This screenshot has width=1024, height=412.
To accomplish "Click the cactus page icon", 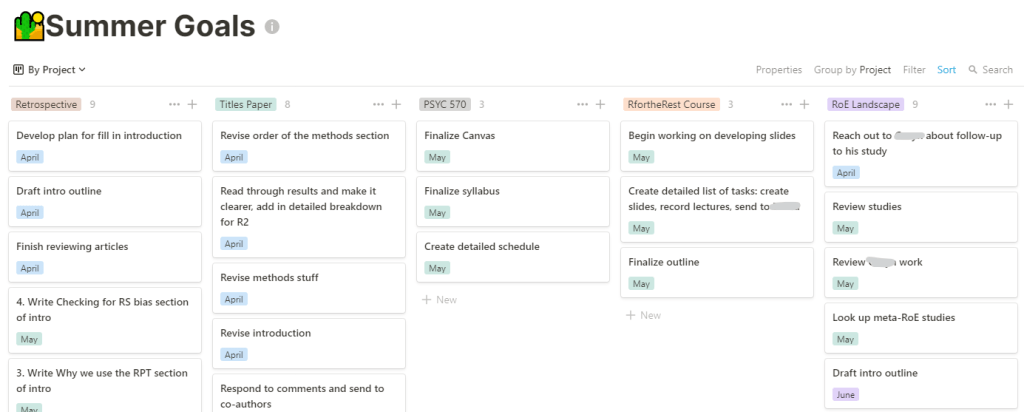I will coord(29,26).
